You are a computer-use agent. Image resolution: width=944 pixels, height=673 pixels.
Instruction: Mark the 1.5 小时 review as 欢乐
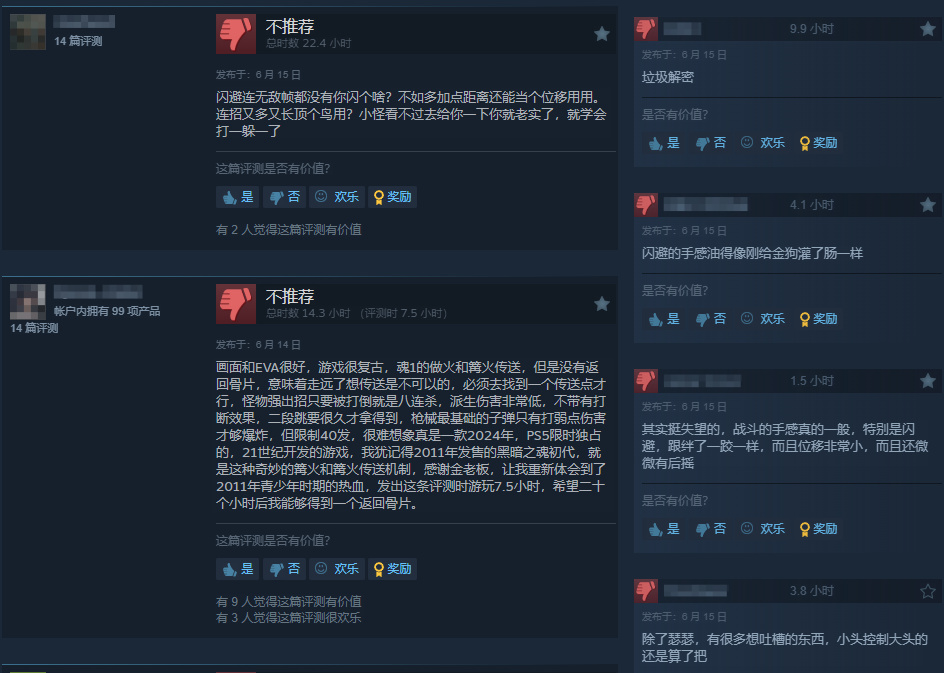[x=762, y=529]
